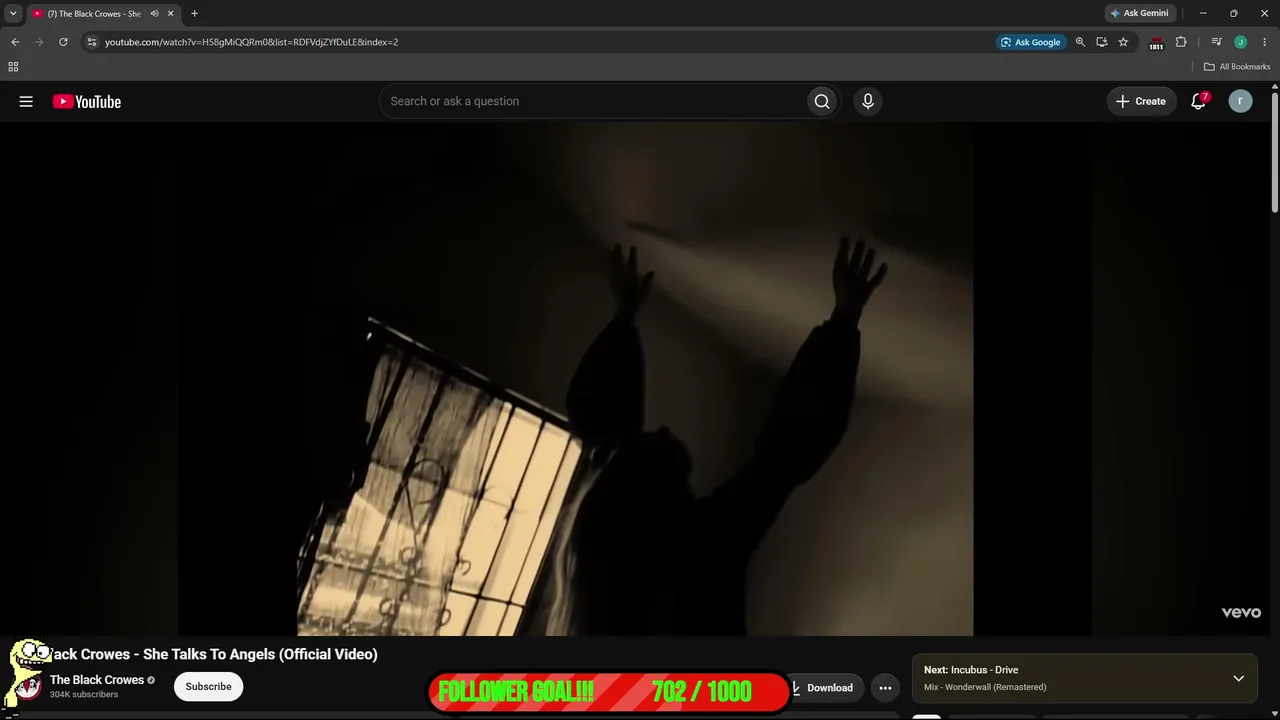Screen dimensions: 1280x720
Task: Expand the Next: Incubus - Drive playlist panel
Action: [1238, 678]
